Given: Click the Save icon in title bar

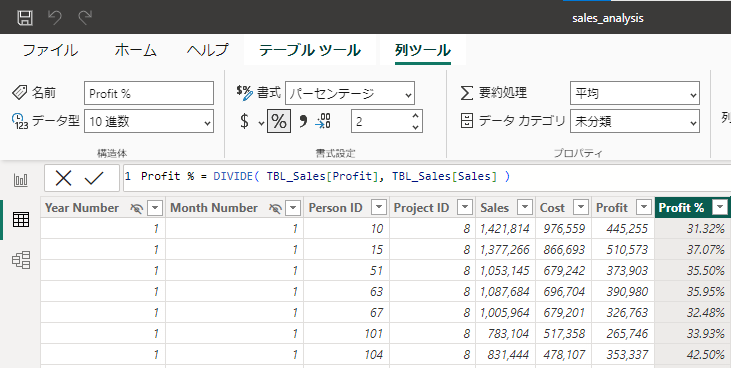Looking at the screenshot, I should pos(25,18).
